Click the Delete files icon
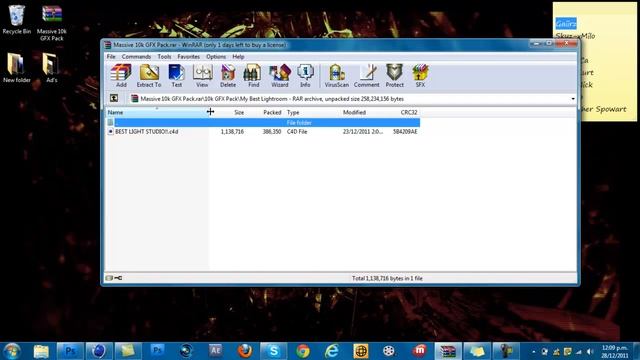The width and height of the screenshot is (640, 360). pos(228,76)
